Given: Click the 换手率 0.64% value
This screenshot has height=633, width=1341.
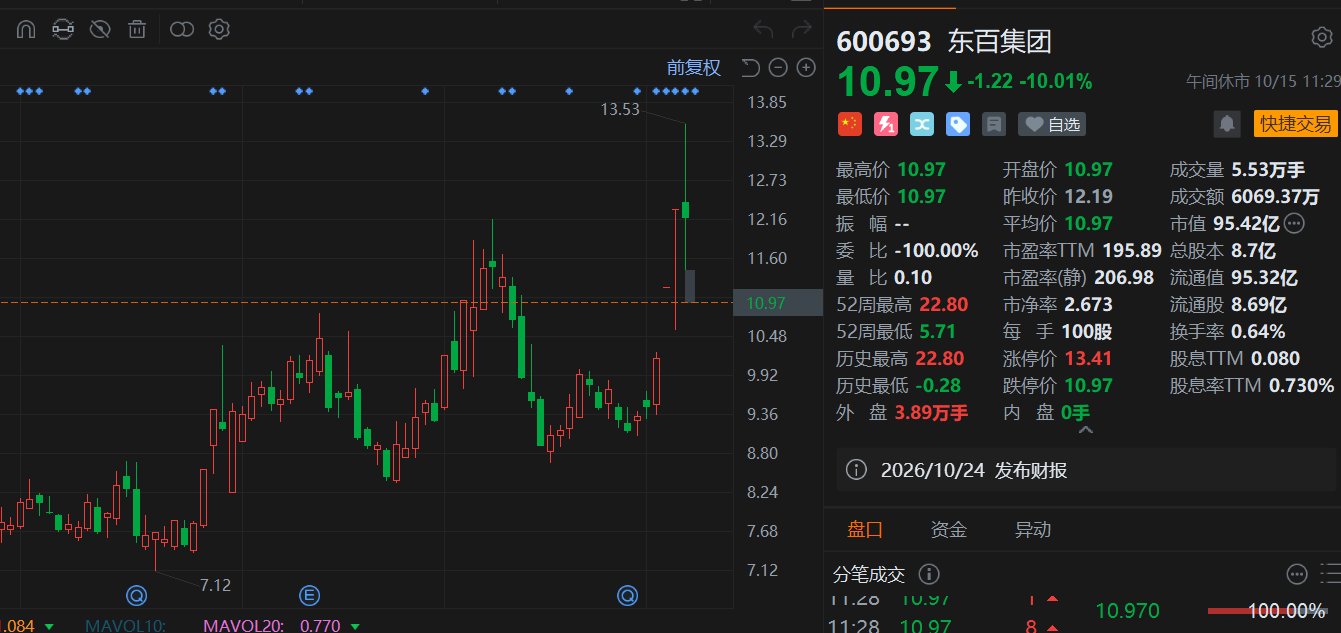Looking at the screenshot, I should pos(1258,331).
